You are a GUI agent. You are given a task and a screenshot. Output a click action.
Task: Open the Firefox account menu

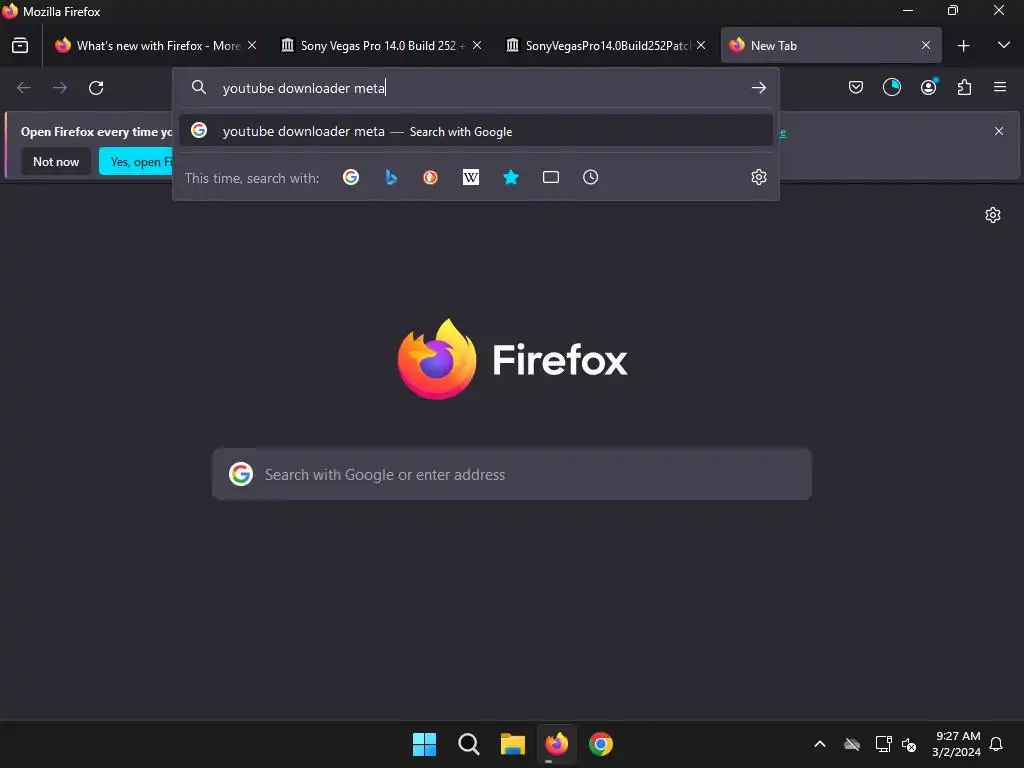click(x=929, y=87)
